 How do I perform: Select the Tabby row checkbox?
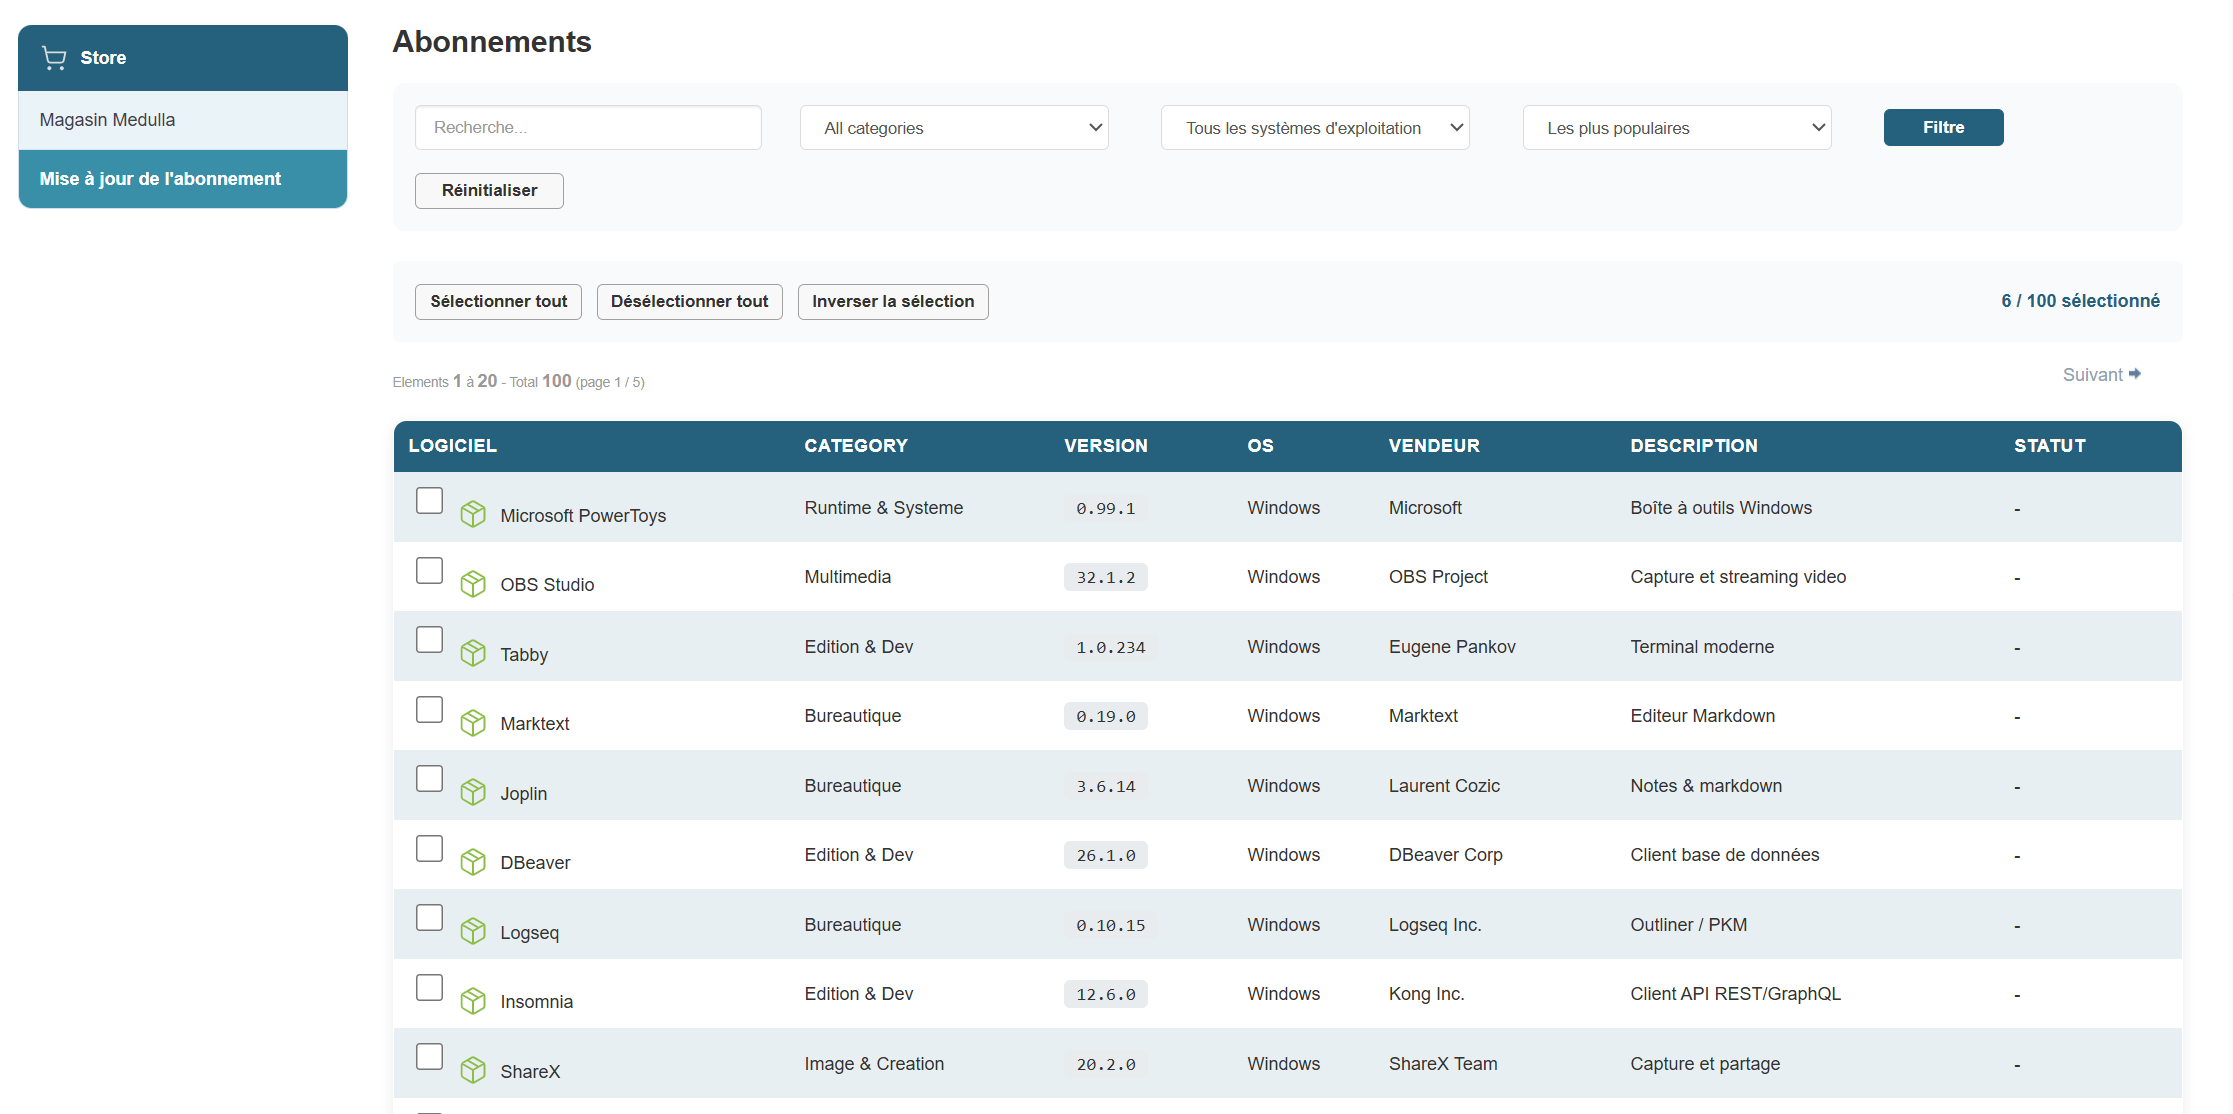(x=429, y=640)
